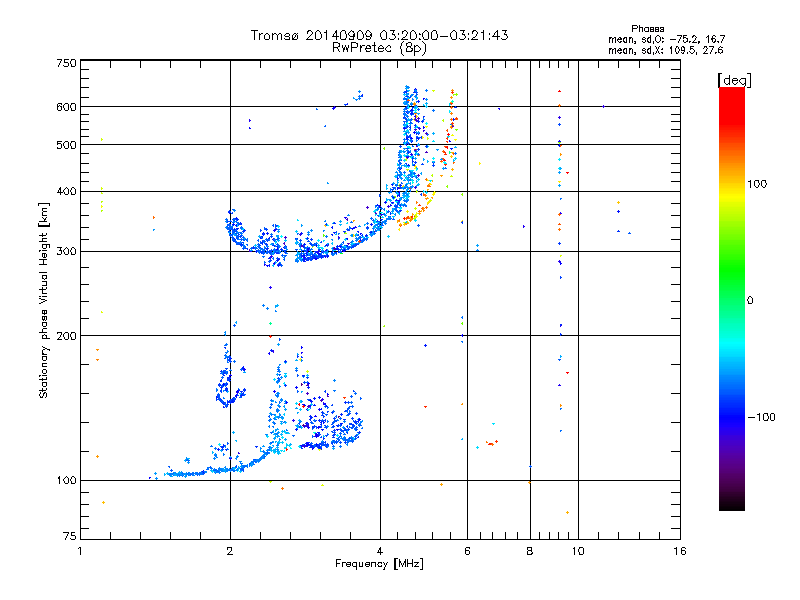This screenshot has height=600, width=800.
Task: Click the Frequency [MHz] axis label
Action: pyautogui.click(x=379, y=564)
